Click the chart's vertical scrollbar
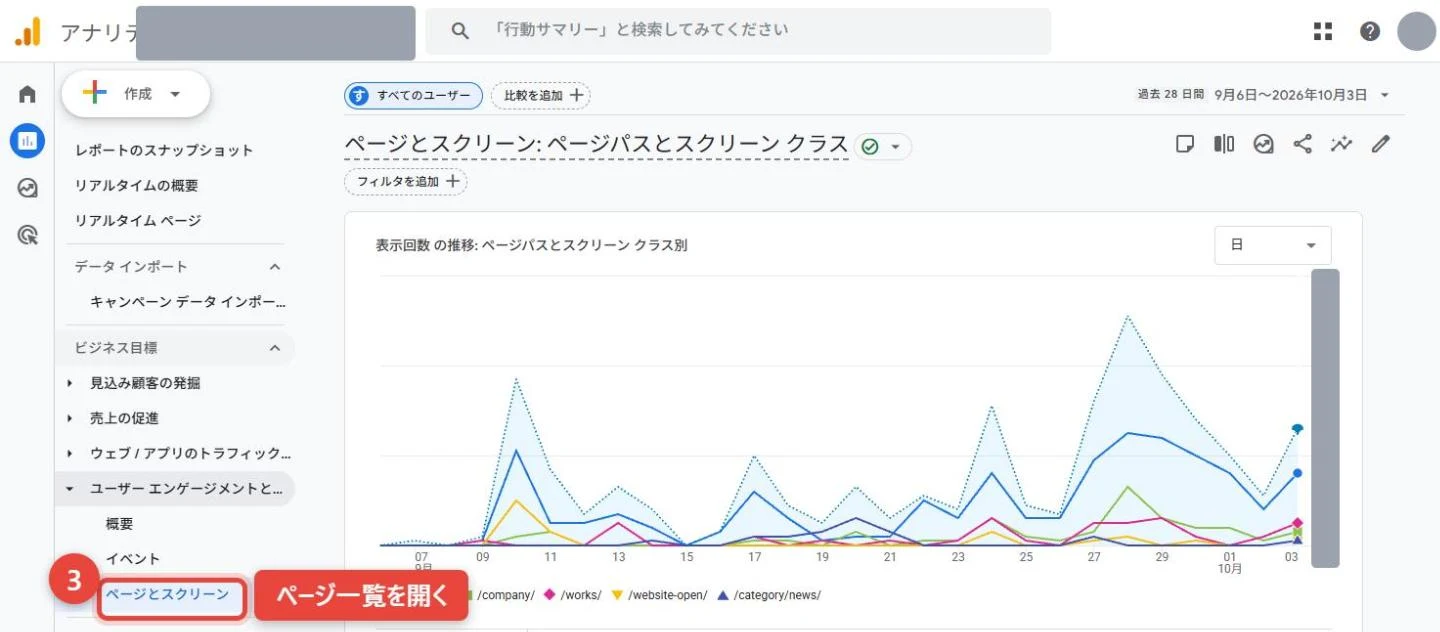This screenshot has height=632, width=1440. [x=1325, y=418]
